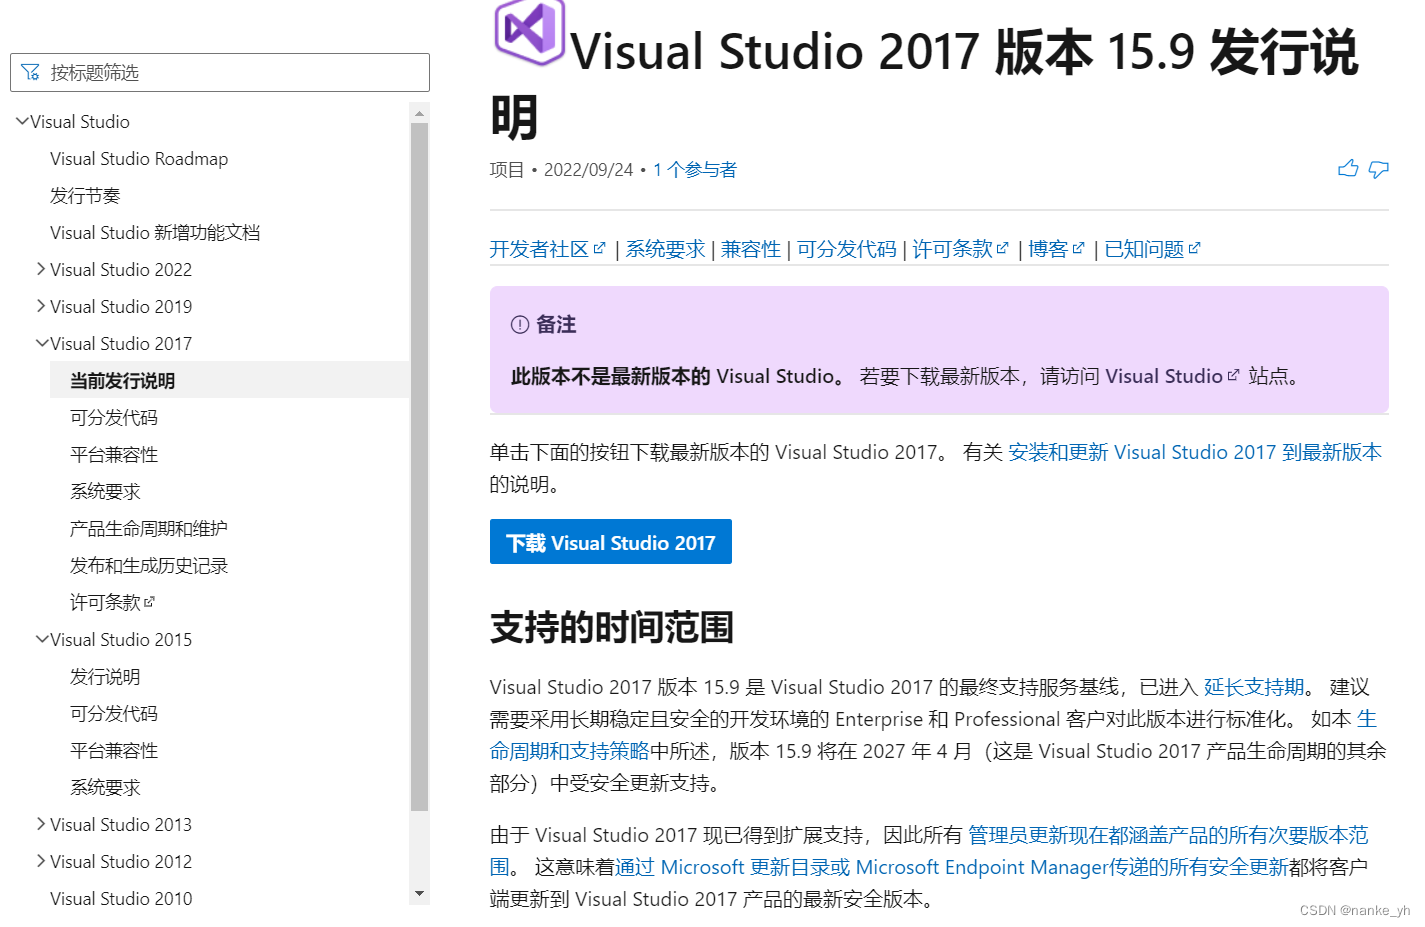Open the 已知问题 link

(x=1152, y=248)
